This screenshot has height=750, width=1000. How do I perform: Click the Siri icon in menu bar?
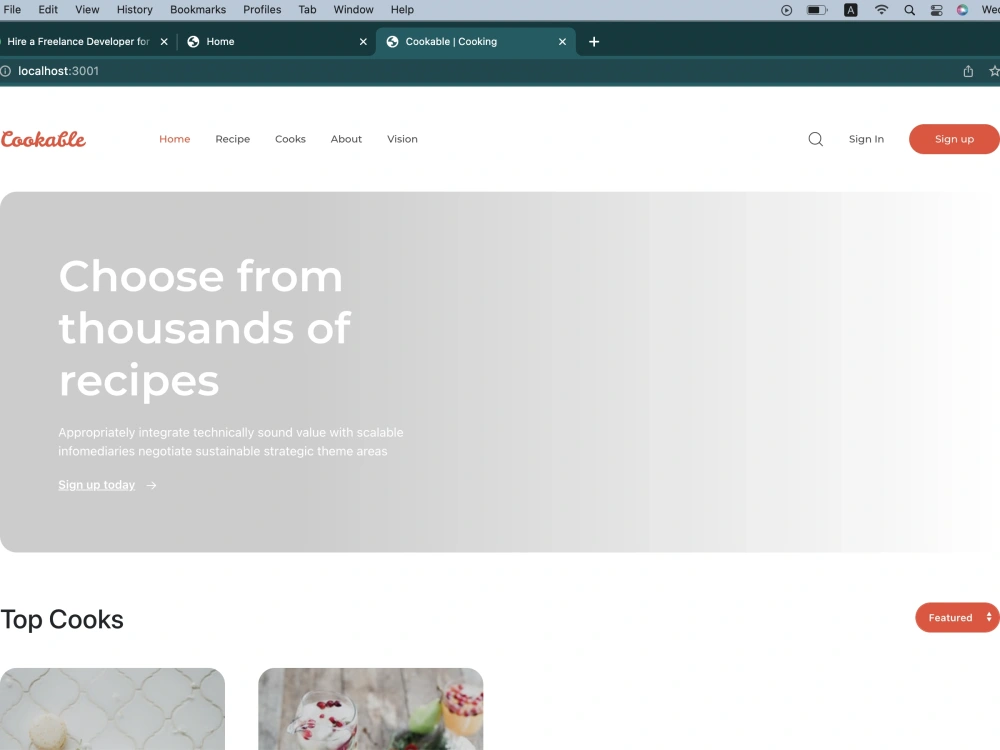(962, 10)
